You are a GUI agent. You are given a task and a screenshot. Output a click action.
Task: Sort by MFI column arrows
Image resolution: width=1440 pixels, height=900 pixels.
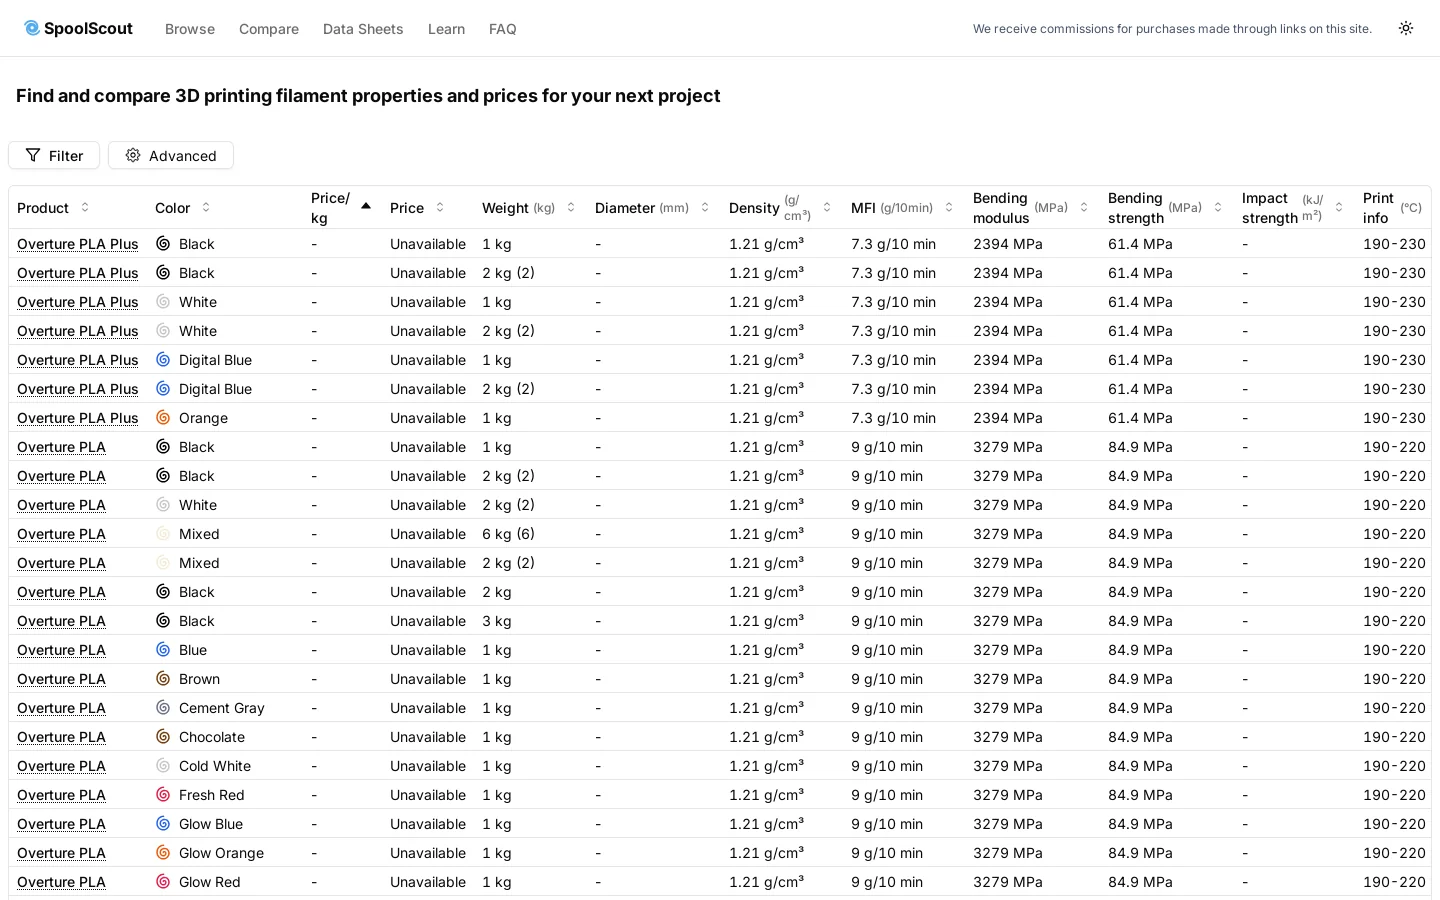pos(949,207)
